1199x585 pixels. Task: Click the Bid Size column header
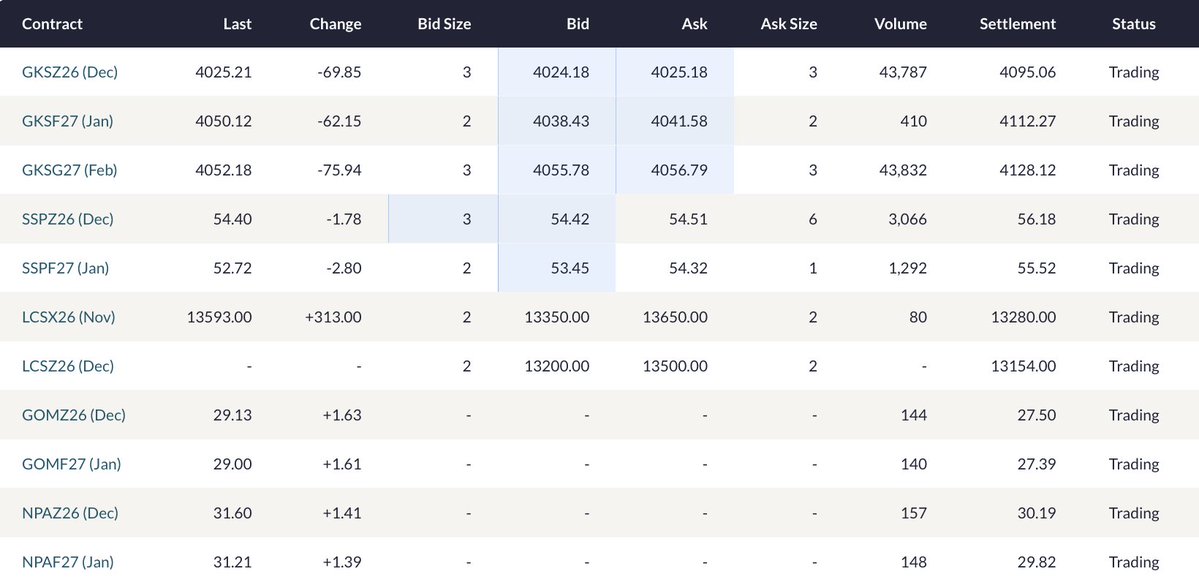[444, 24]
